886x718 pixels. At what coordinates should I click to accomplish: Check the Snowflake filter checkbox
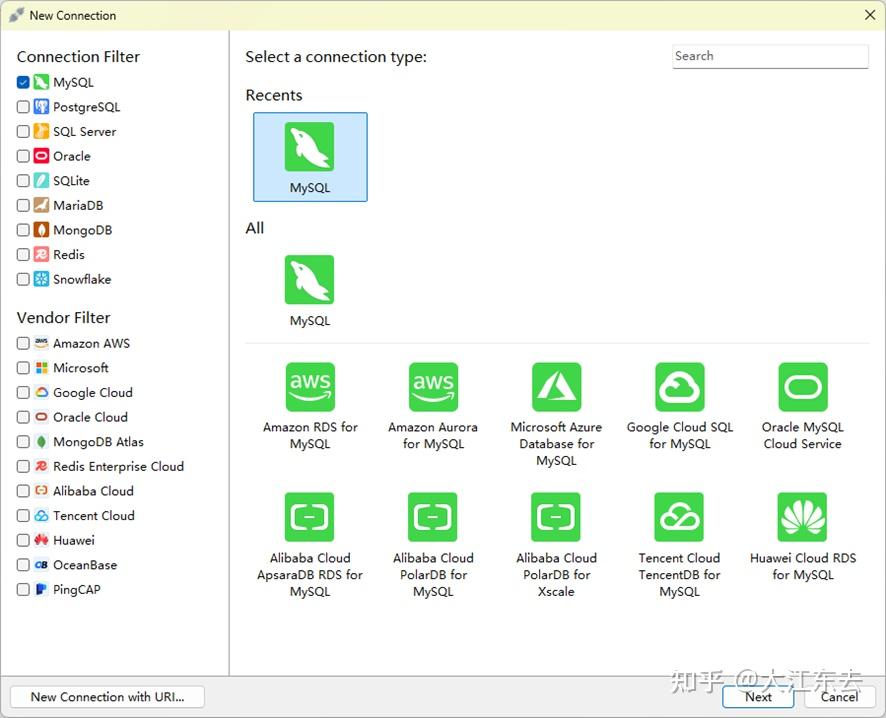pos(23,279)
